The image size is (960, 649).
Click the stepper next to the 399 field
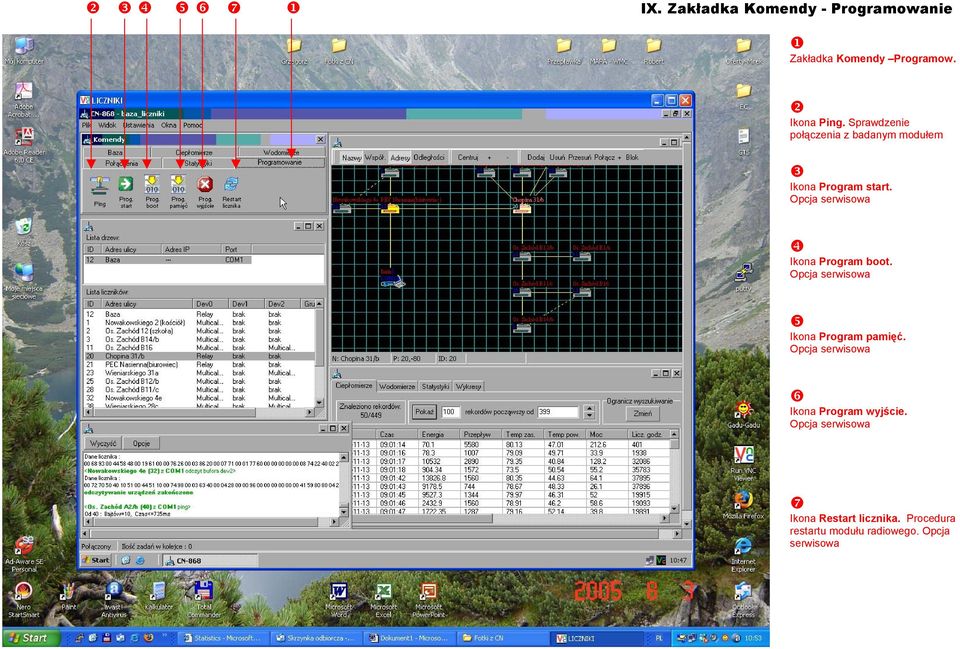pyautogui.click(x=589, y=412)
